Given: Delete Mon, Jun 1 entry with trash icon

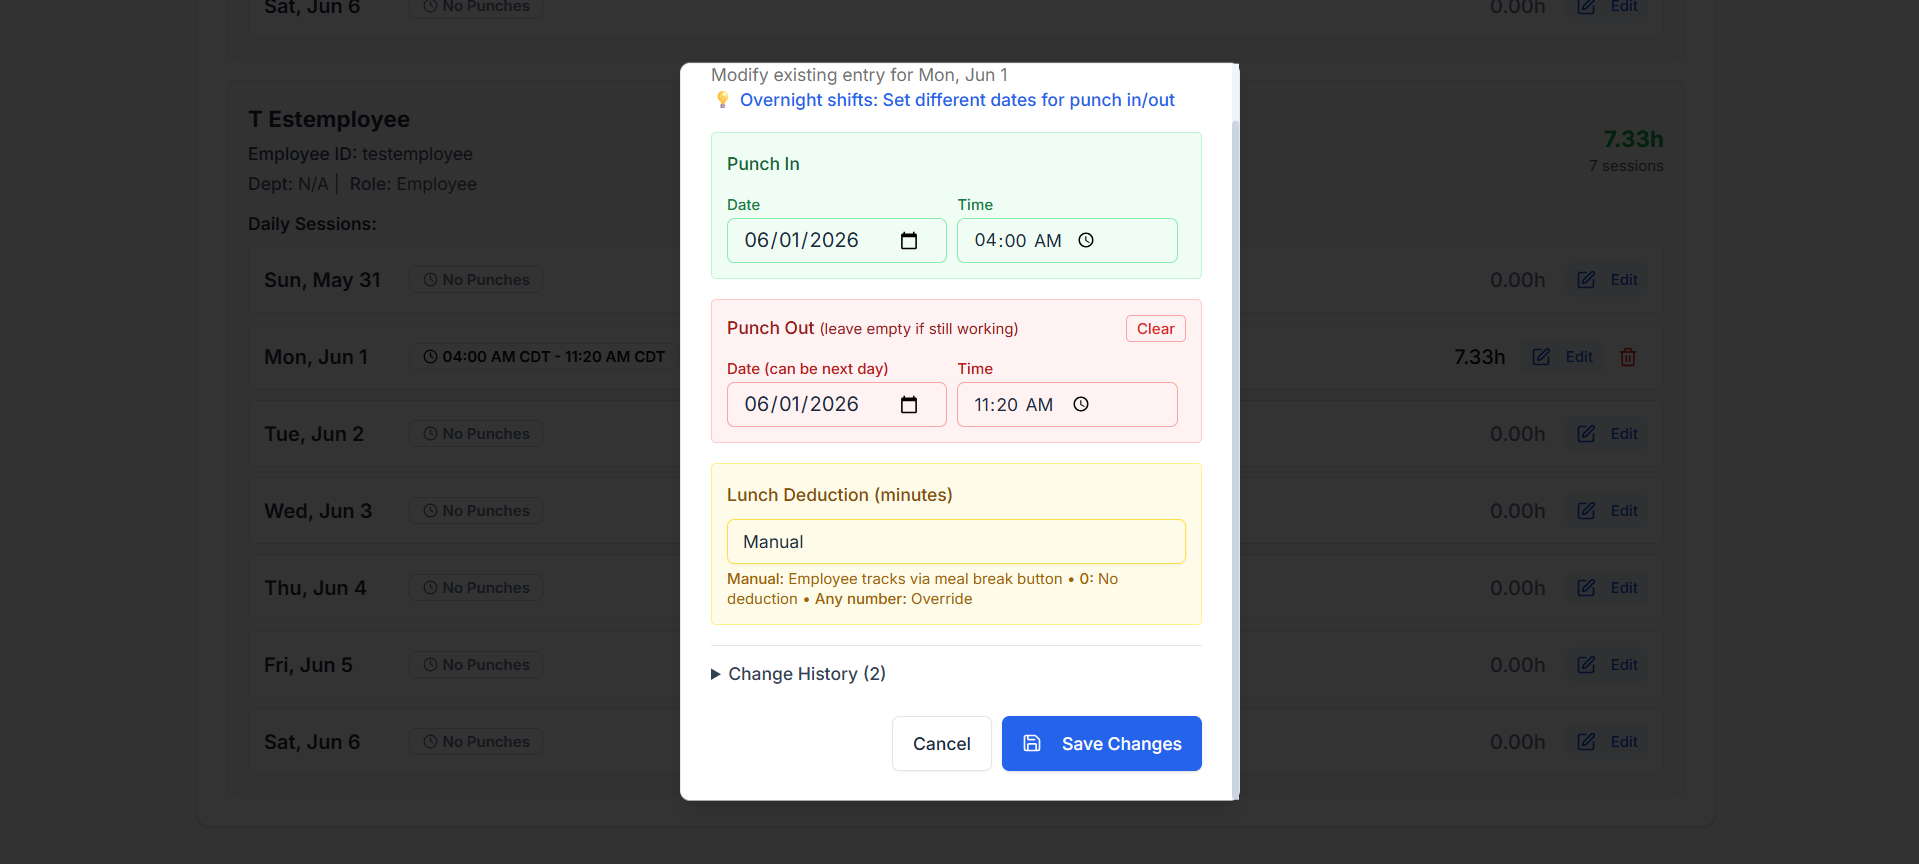Looking at the screenshot, I should (x=1628, y=357).
